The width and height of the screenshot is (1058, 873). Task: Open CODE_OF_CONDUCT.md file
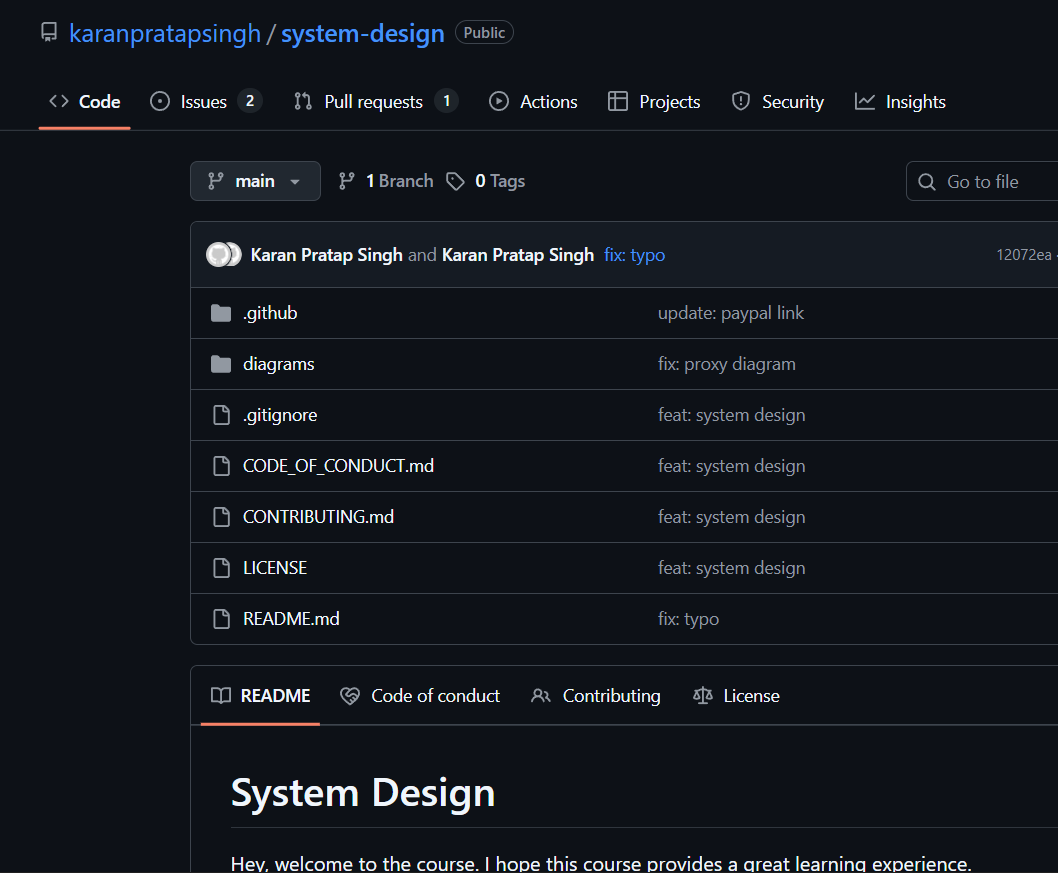pos(338,466)
